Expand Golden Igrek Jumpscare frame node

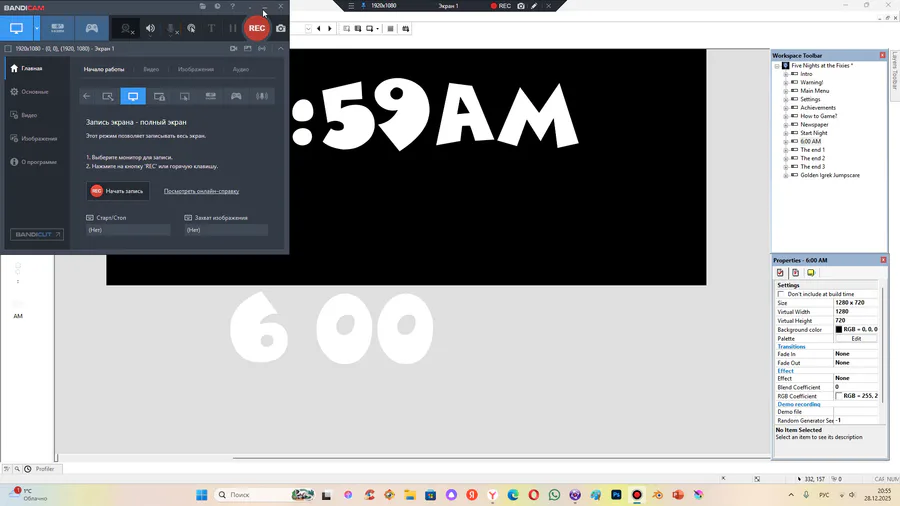click(x=786, y=175)
